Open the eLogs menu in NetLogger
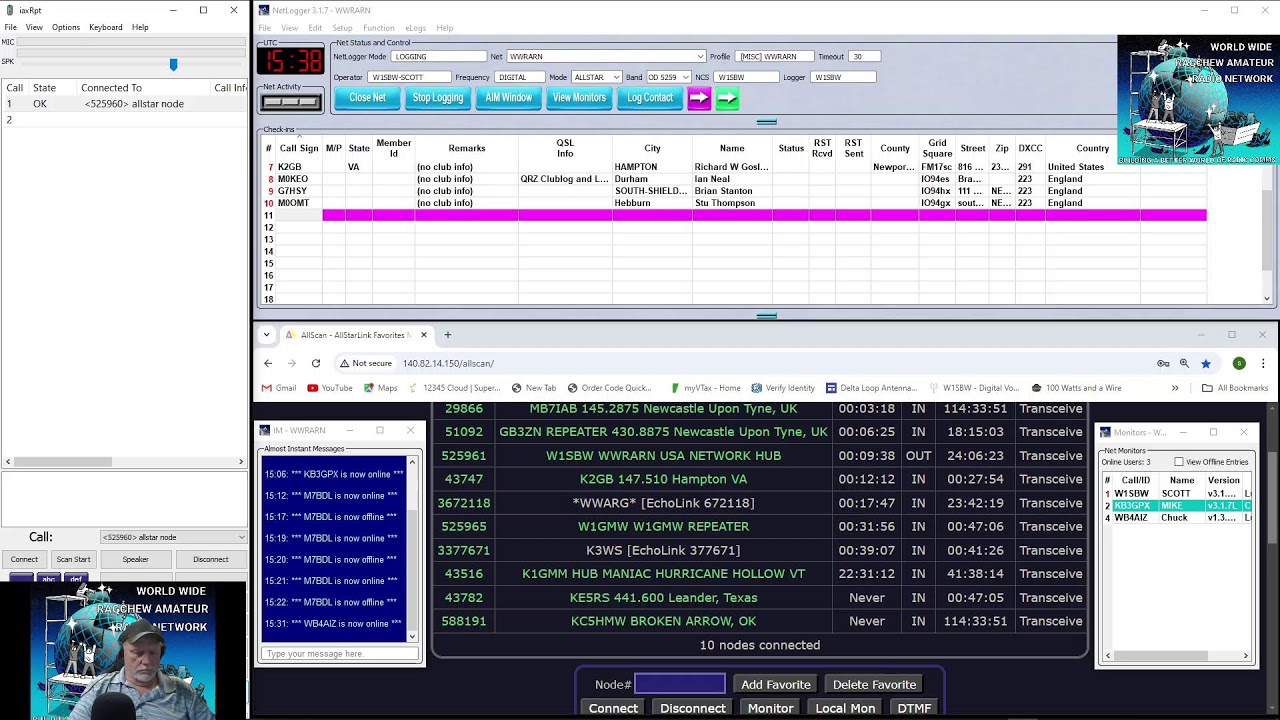Screen dimensions: 1280x720 point(415,28)
